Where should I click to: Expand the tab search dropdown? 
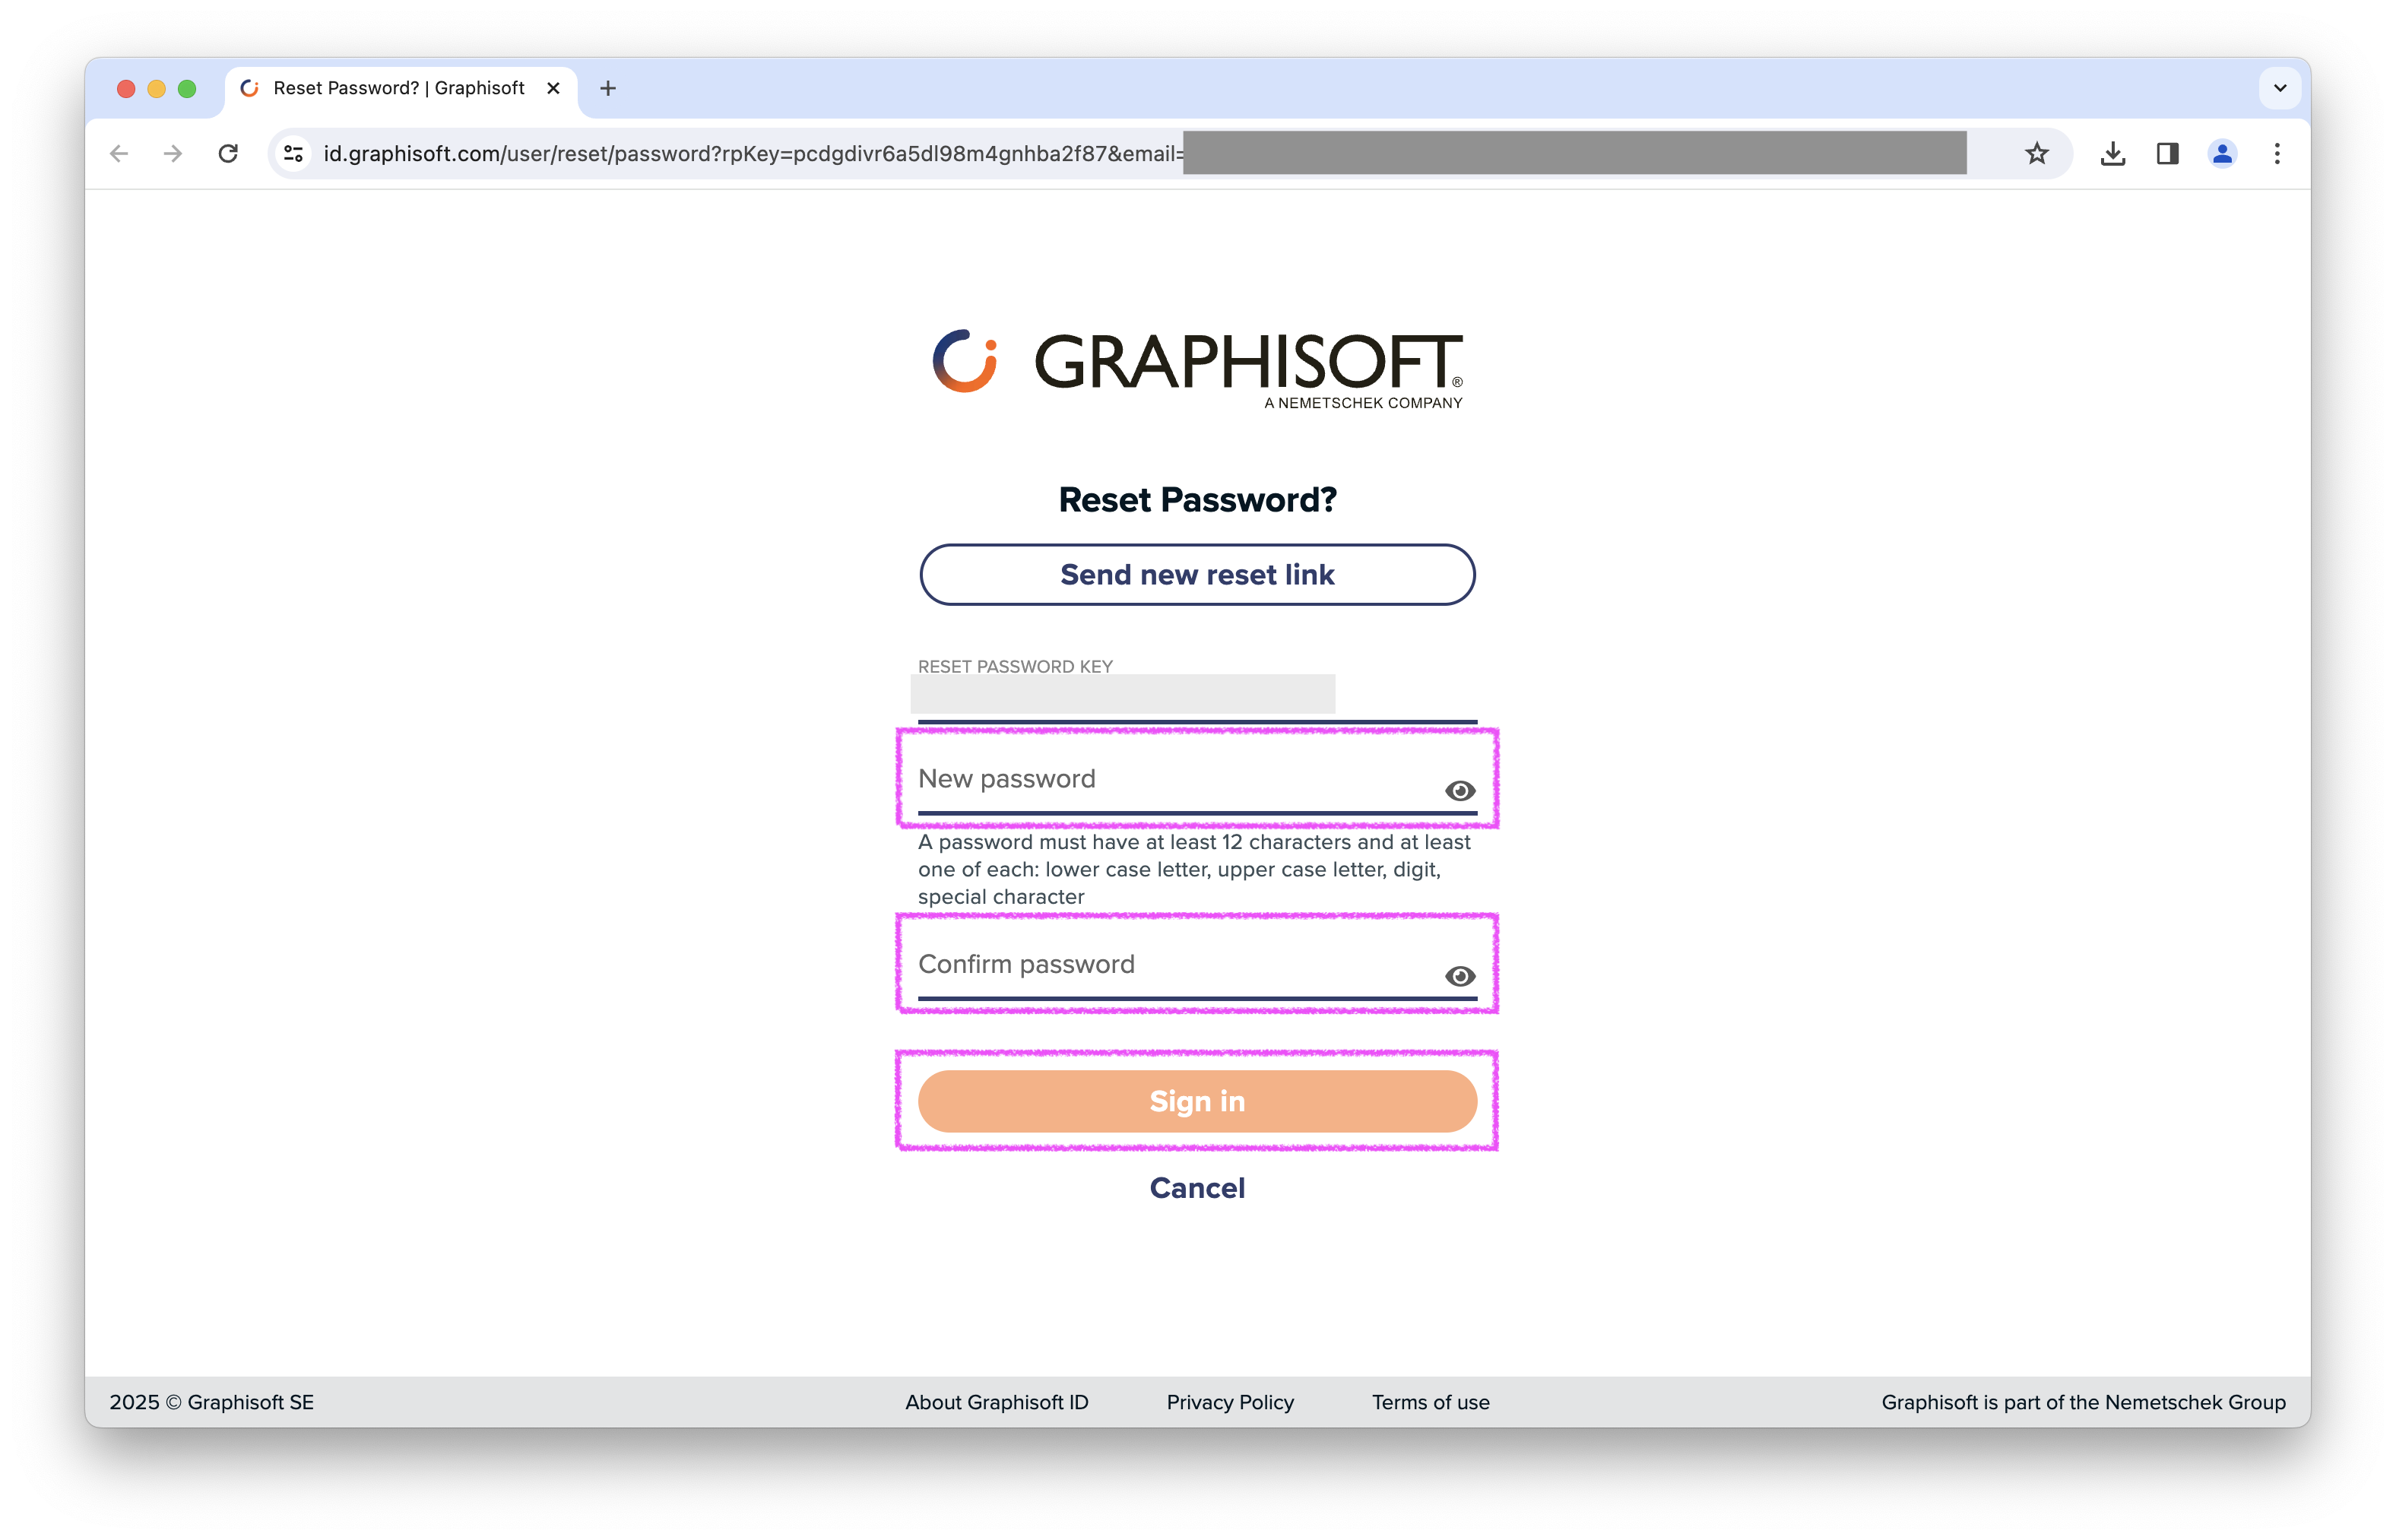(x=2280, y=88)
